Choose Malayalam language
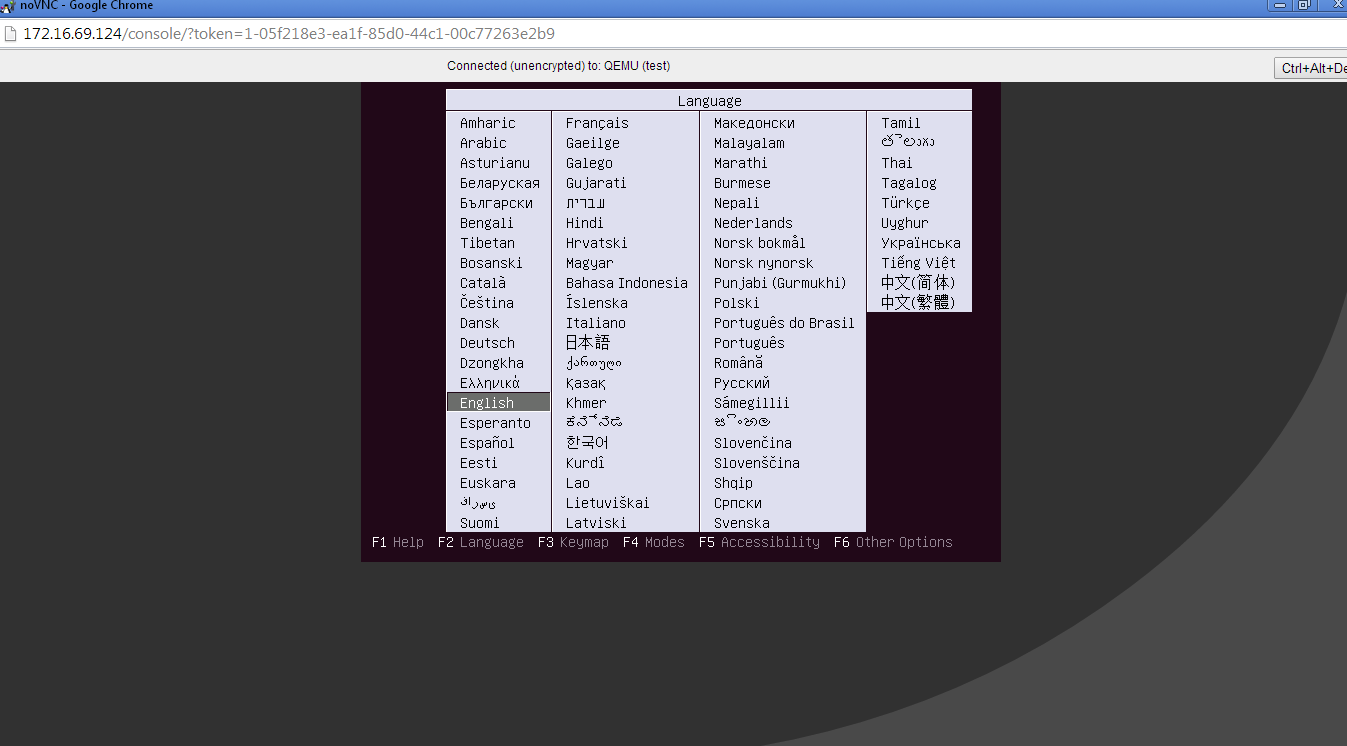 point(749,143)
